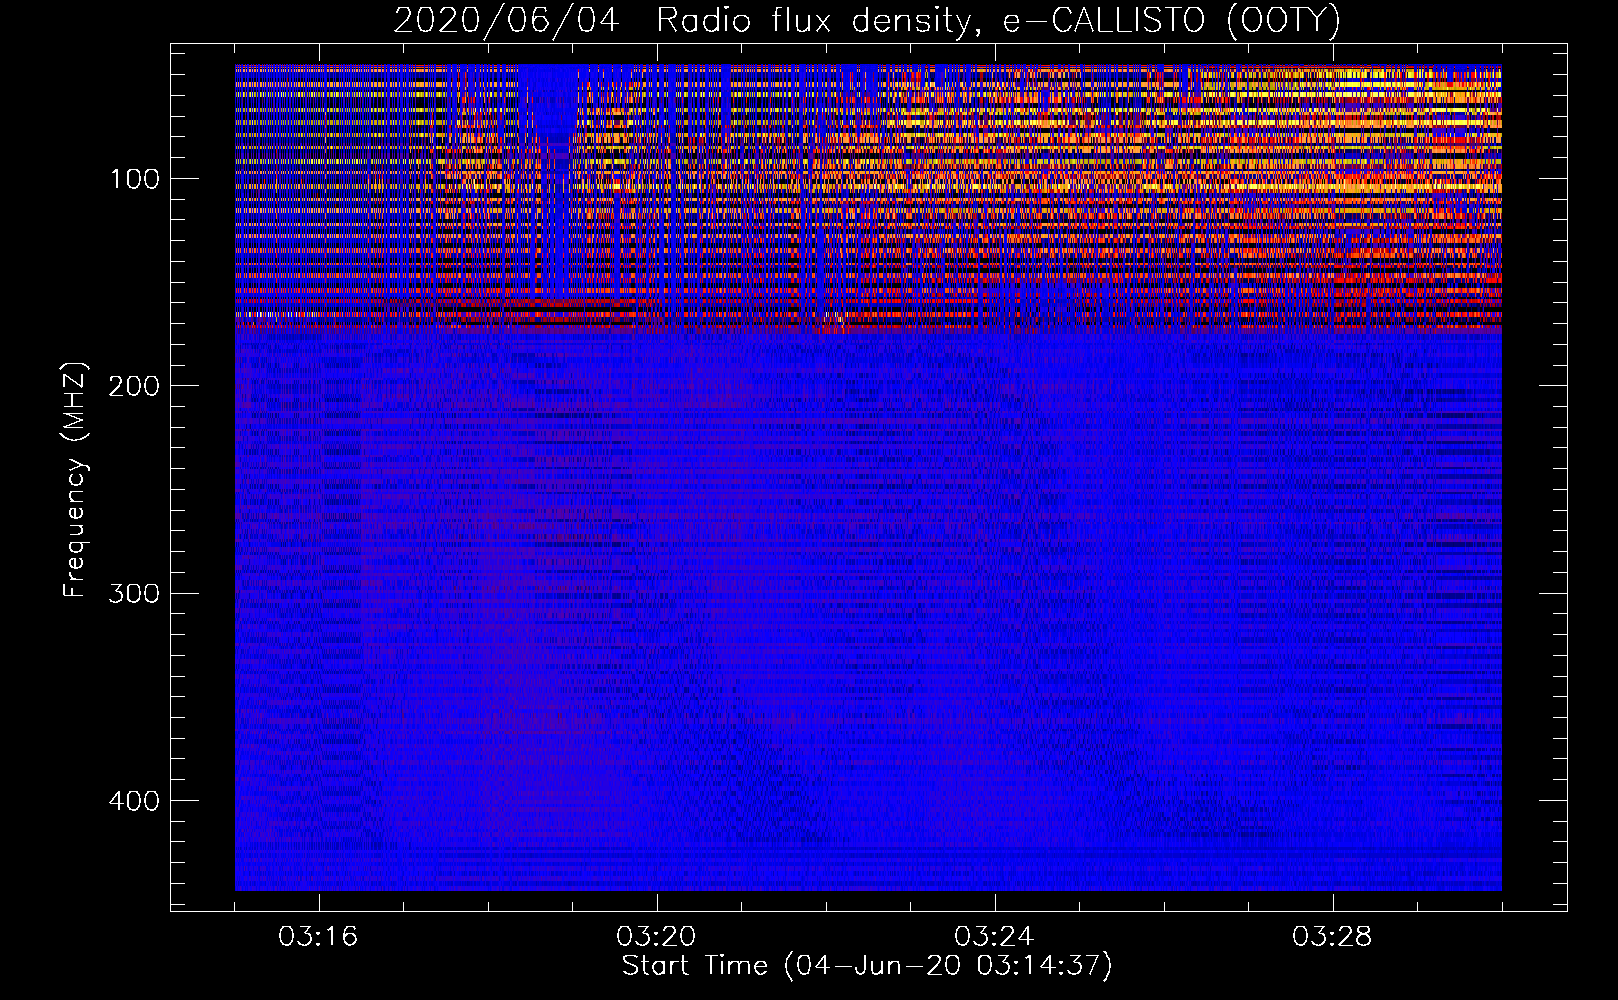
Task: Click the '400' frequency tick label
Action: (x=135, y=801)
